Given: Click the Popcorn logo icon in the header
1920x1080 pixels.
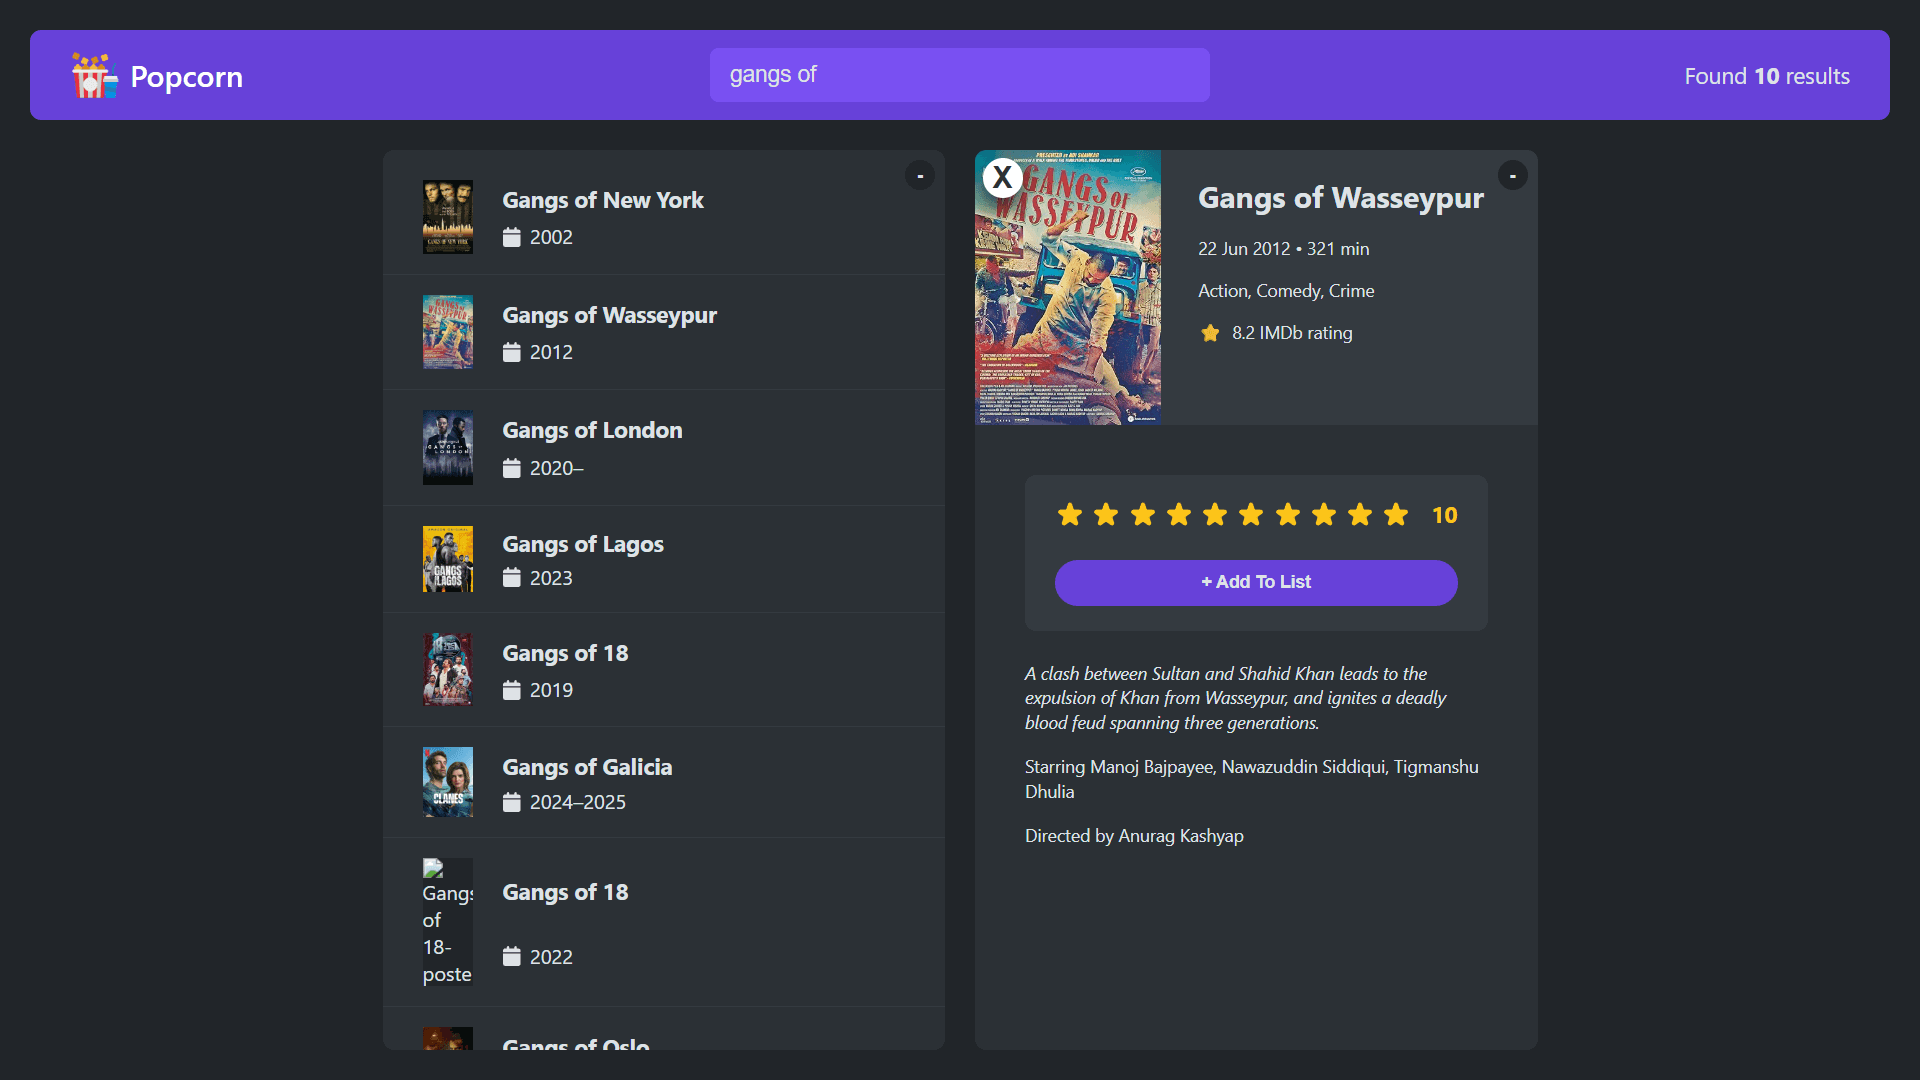Looking at the screenshot, I should 93,75.
